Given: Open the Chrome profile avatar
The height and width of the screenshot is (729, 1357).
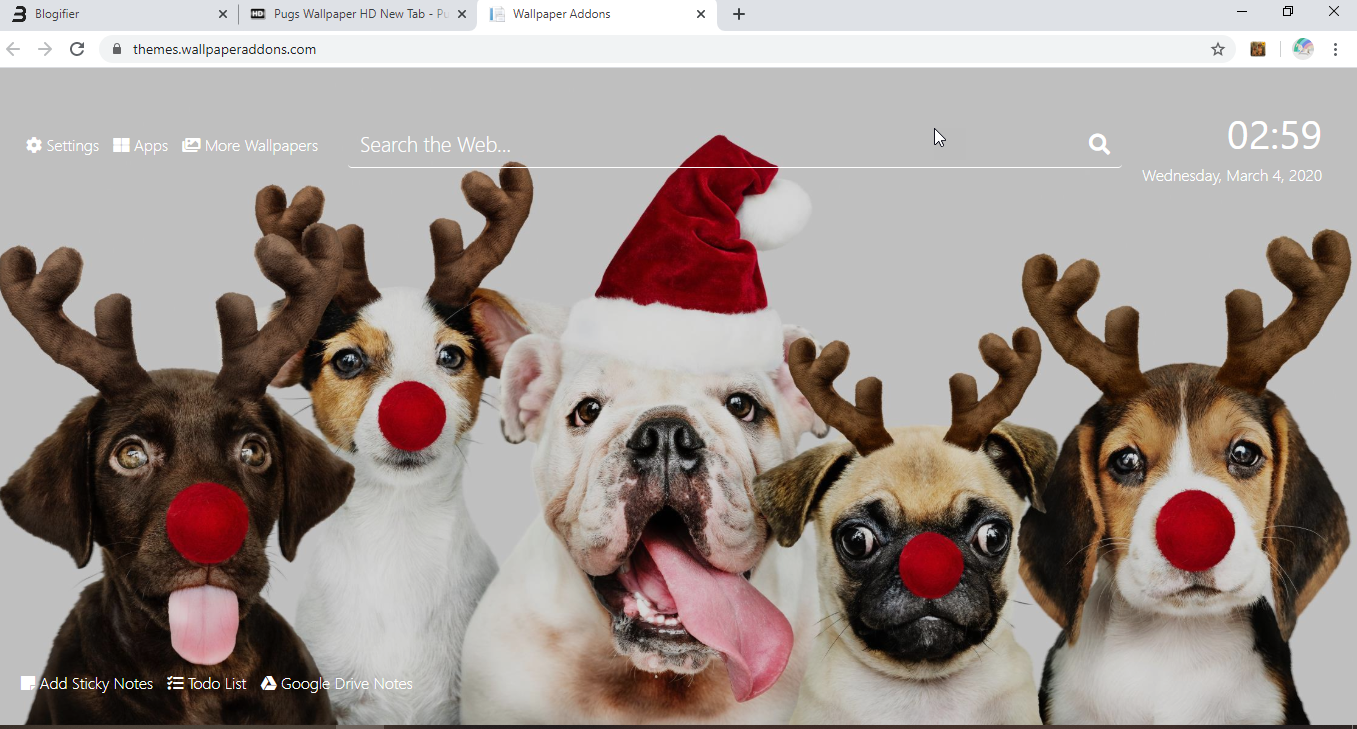Looking at the screenshot, I should 1302,49.
